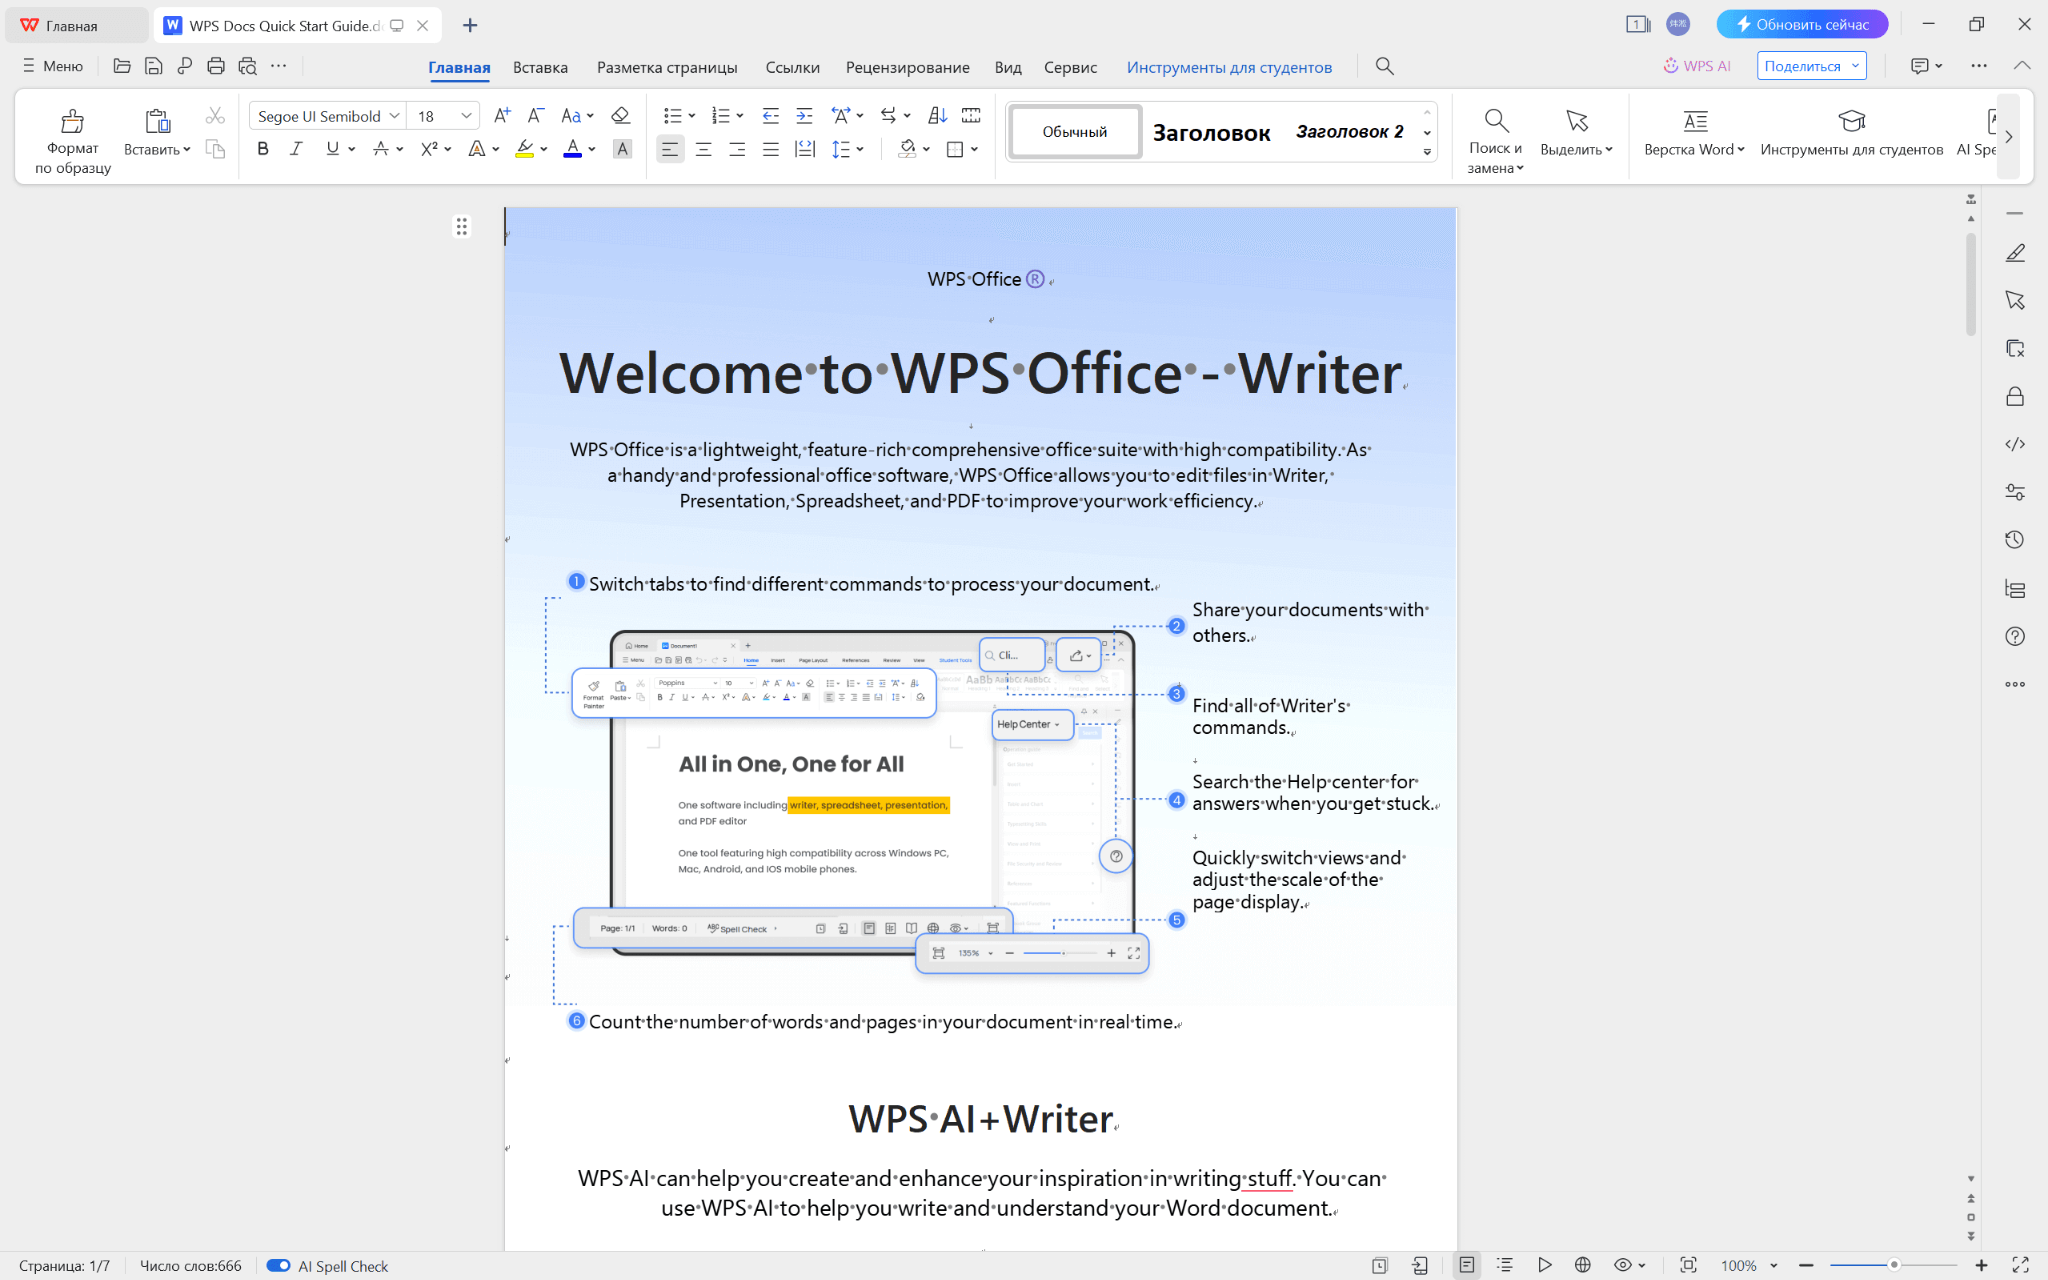Image resolution: width=2048 pixels, height=1280 pixels.
Task: Expand the zoom percentage dropdown
Action: click(1774, 1266)
